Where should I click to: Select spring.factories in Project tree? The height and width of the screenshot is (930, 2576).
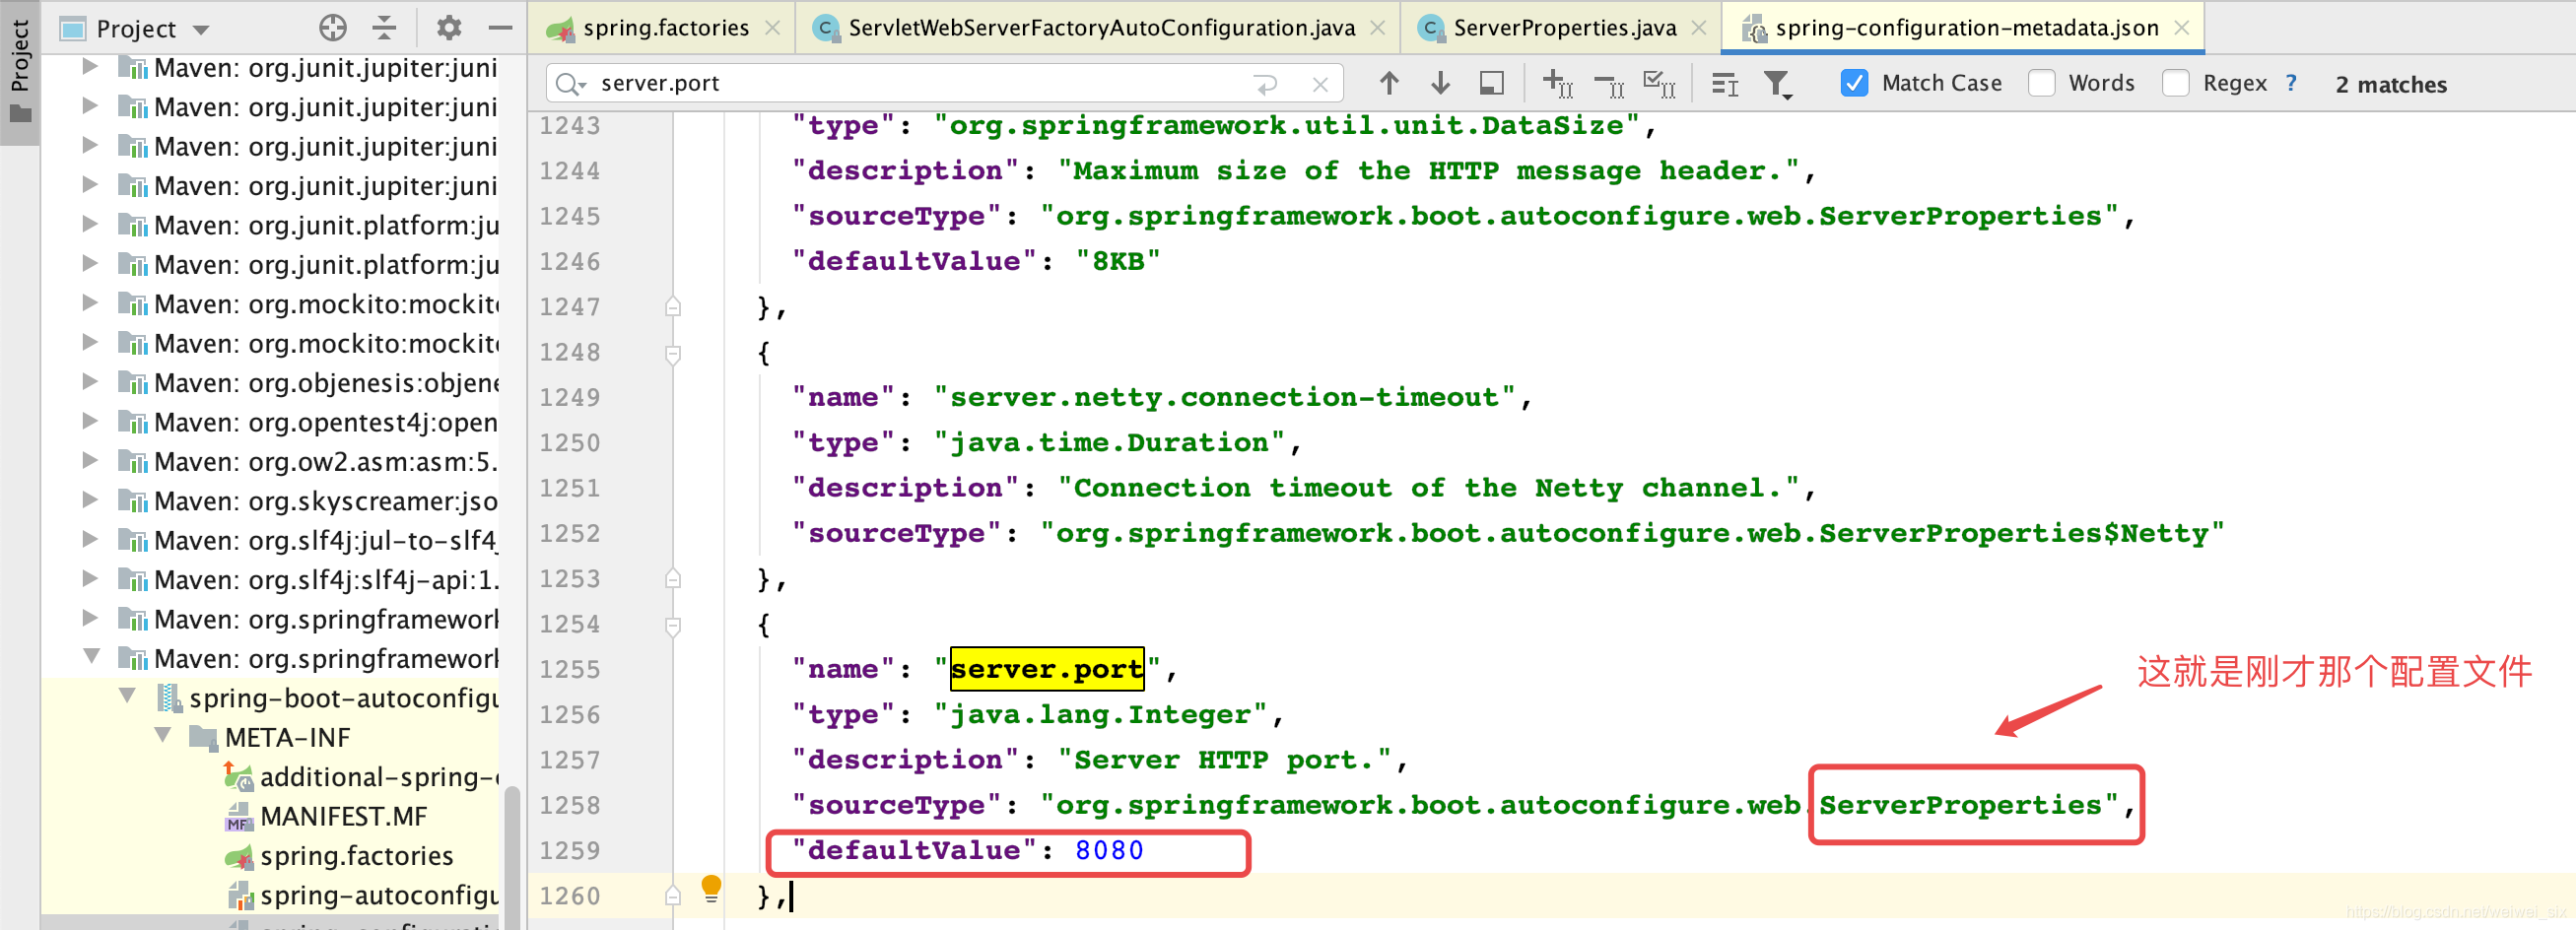[x=356, y=856]
